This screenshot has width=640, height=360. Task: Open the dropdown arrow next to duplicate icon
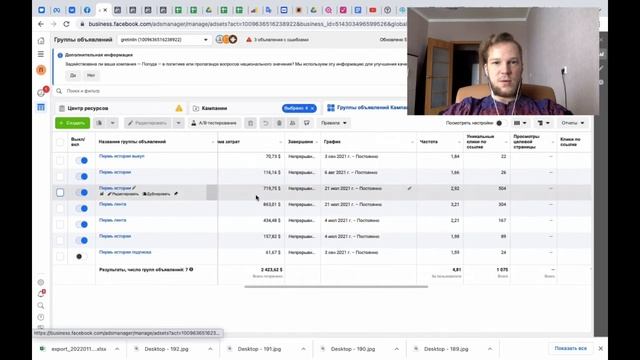click(x=113, y=123)
